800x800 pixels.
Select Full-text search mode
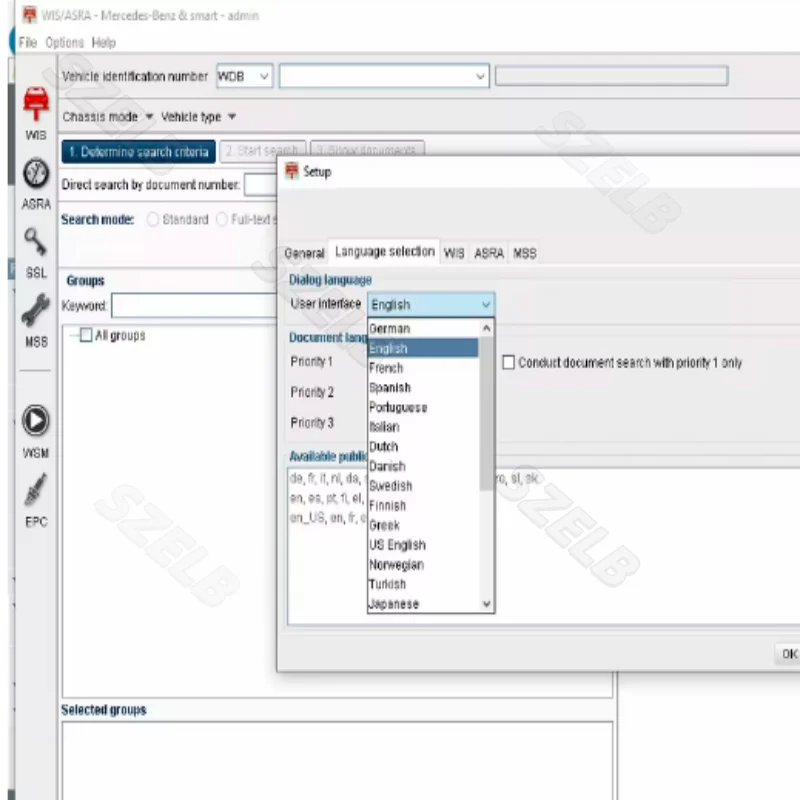point(221,219)
